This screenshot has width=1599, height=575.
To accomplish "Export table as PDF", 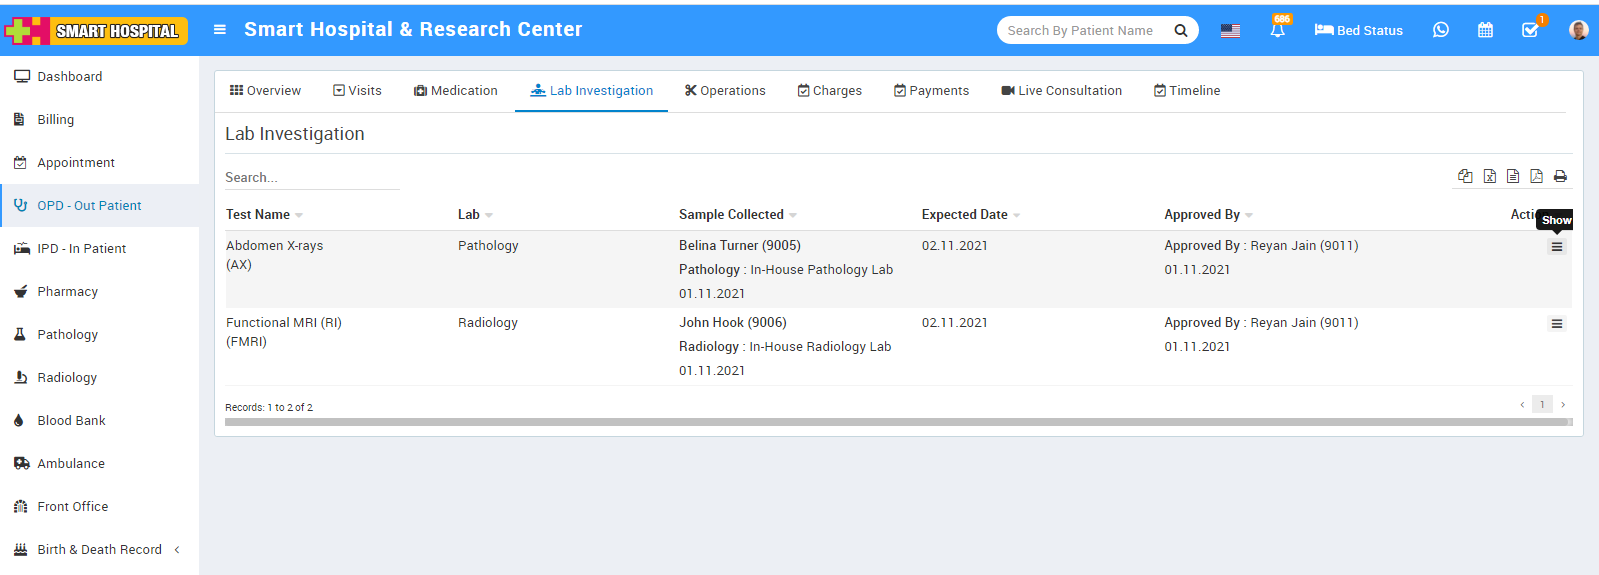I will click(x=1536, y=176).
